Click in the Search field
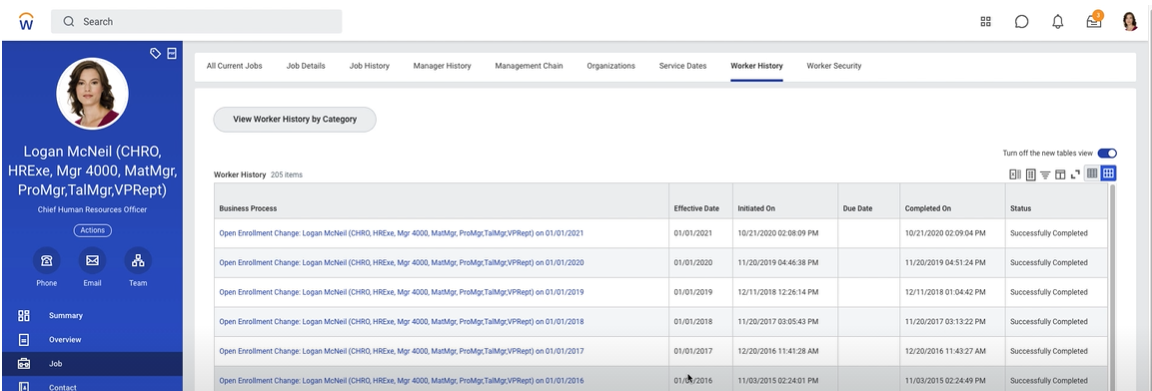 [x=196, y=21]
